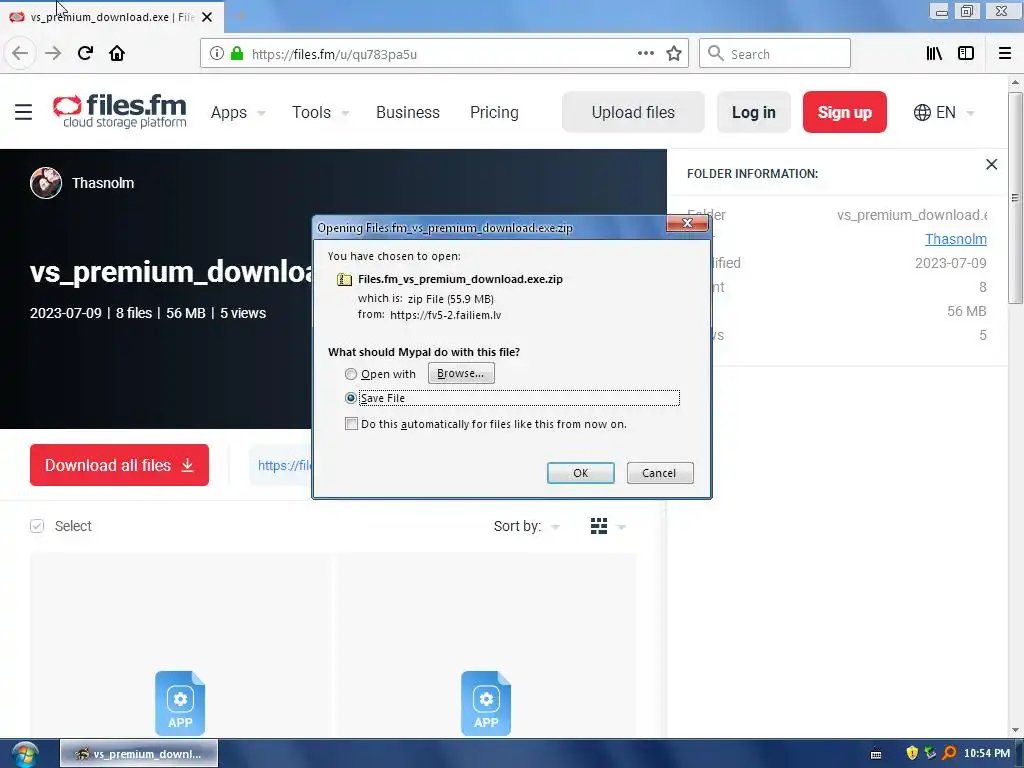Open the browser hamburger menu
Image resolution: width=1024 pixels, height=768 pixels.
[1005, 54]
